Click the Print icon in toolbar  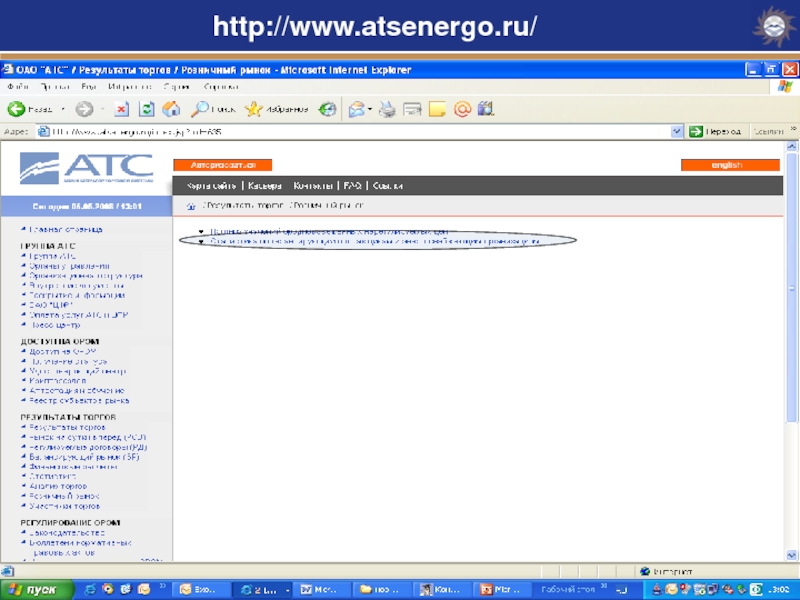388,109
